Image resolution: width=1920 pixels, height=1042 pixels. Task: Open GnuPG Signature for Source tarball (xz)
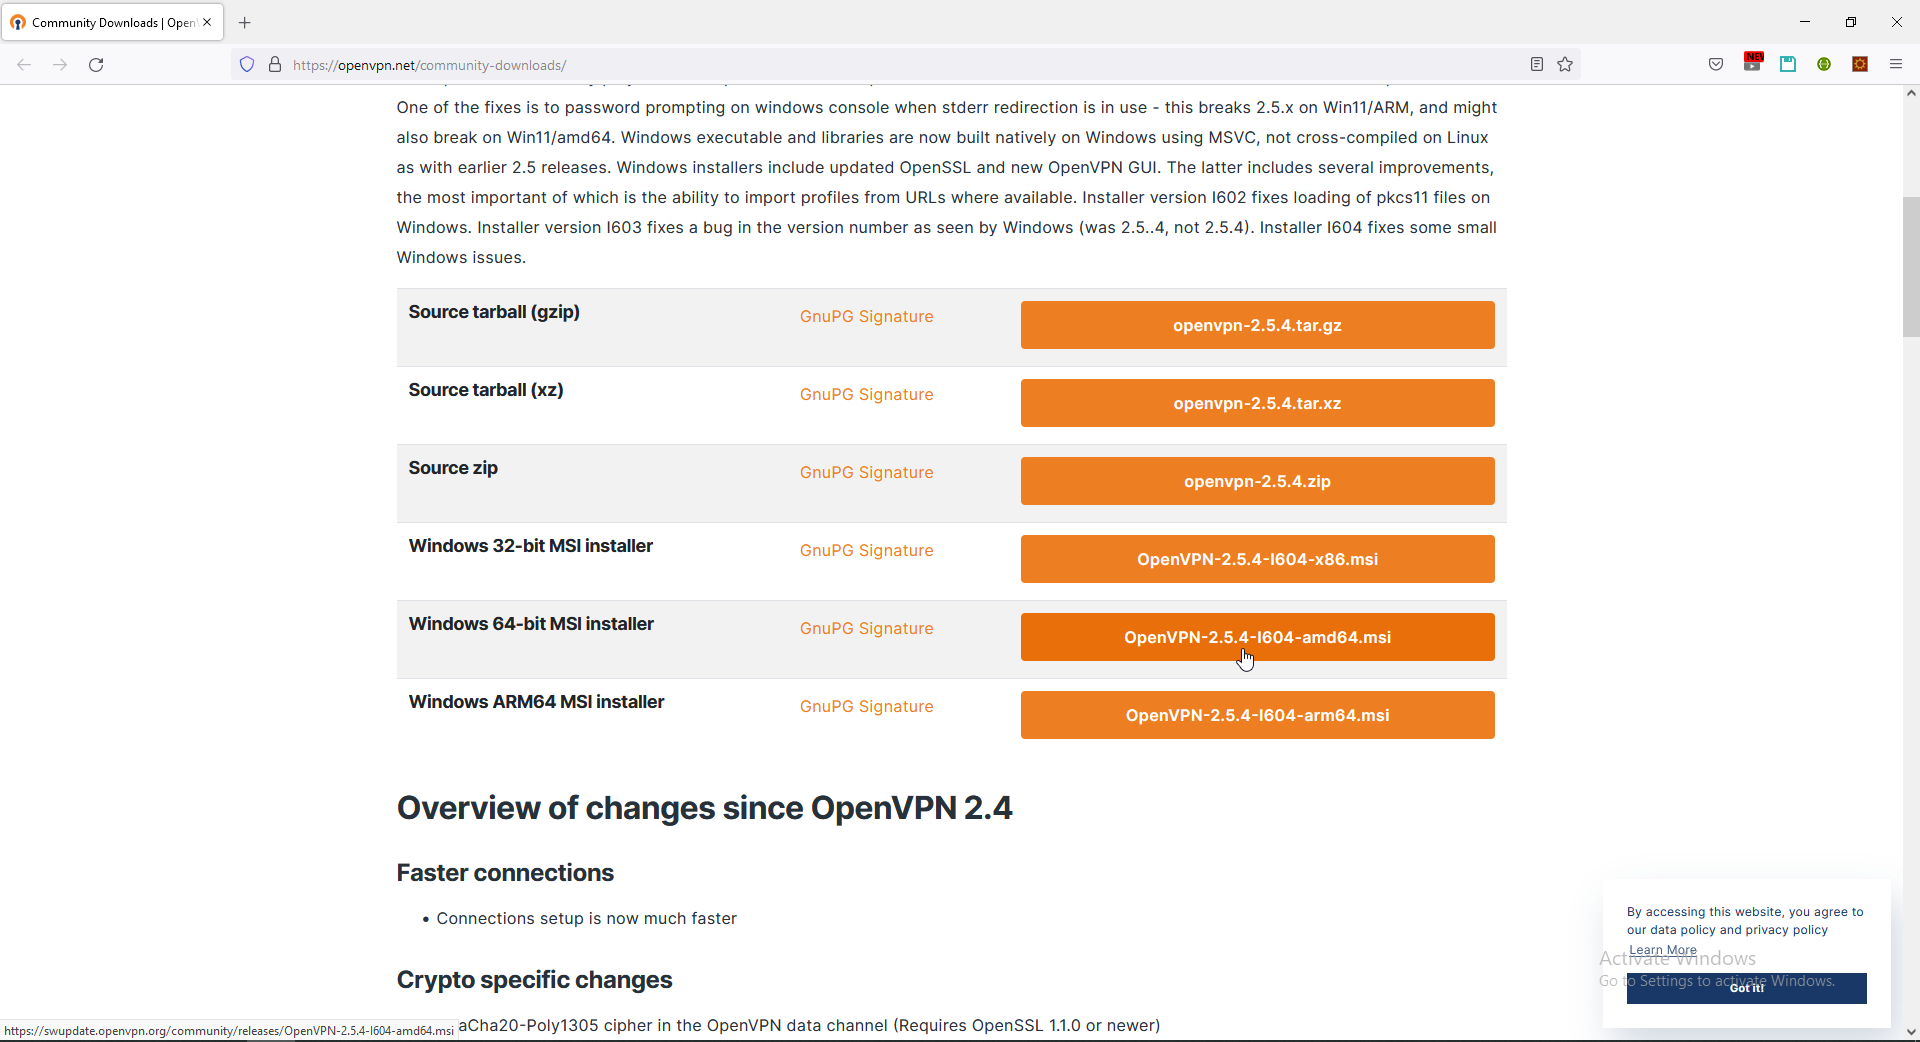coord(866,395)
